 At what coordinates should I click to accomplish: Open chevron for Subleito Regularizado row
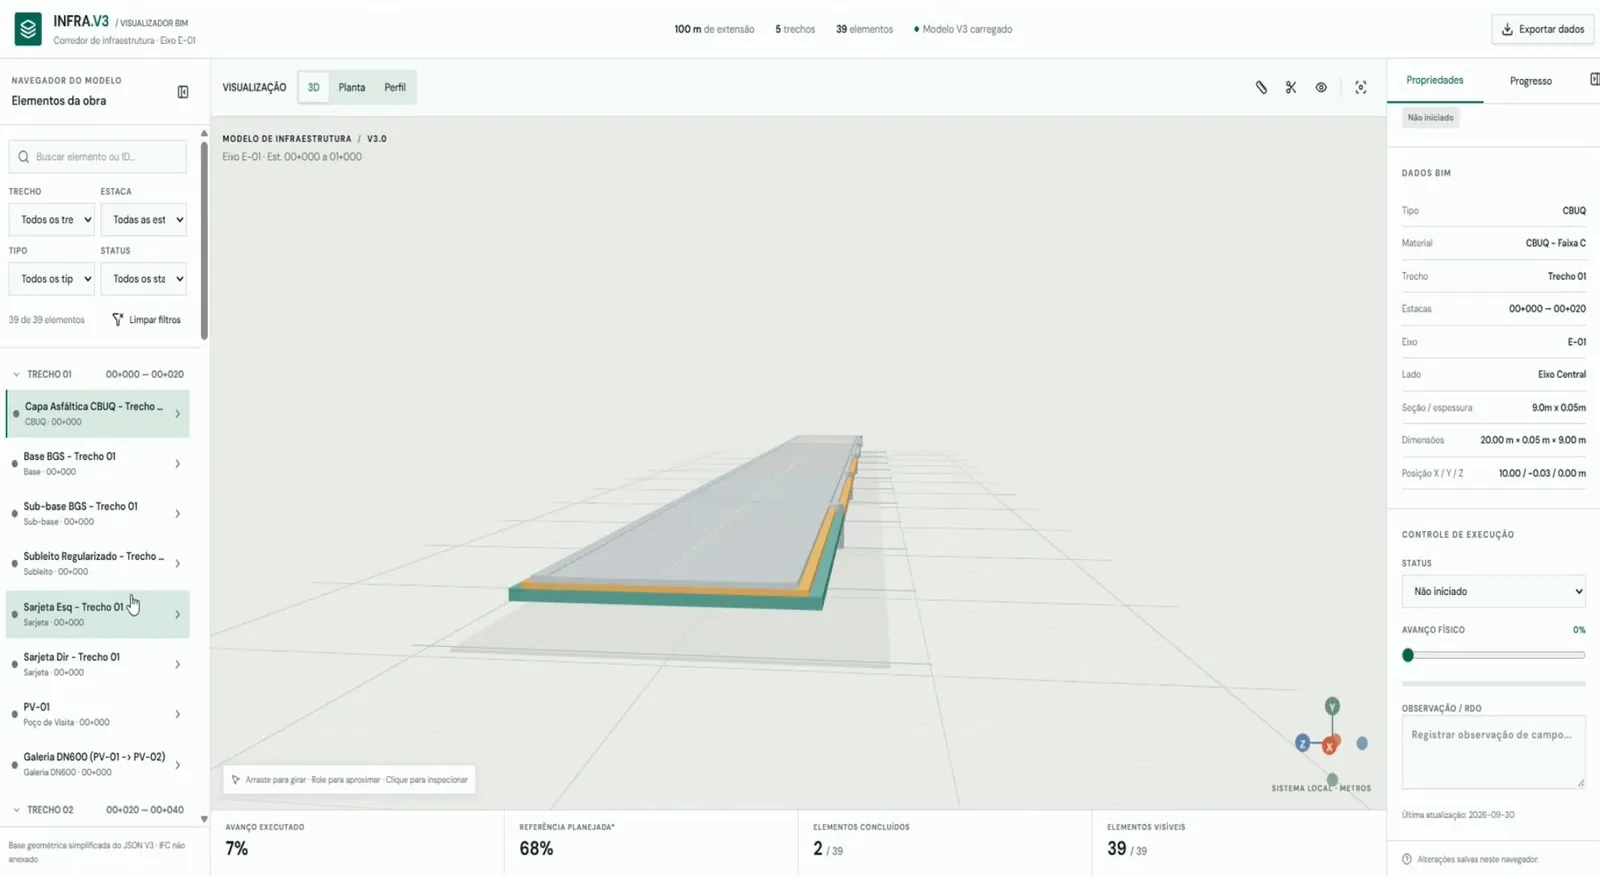click(177, 564)
